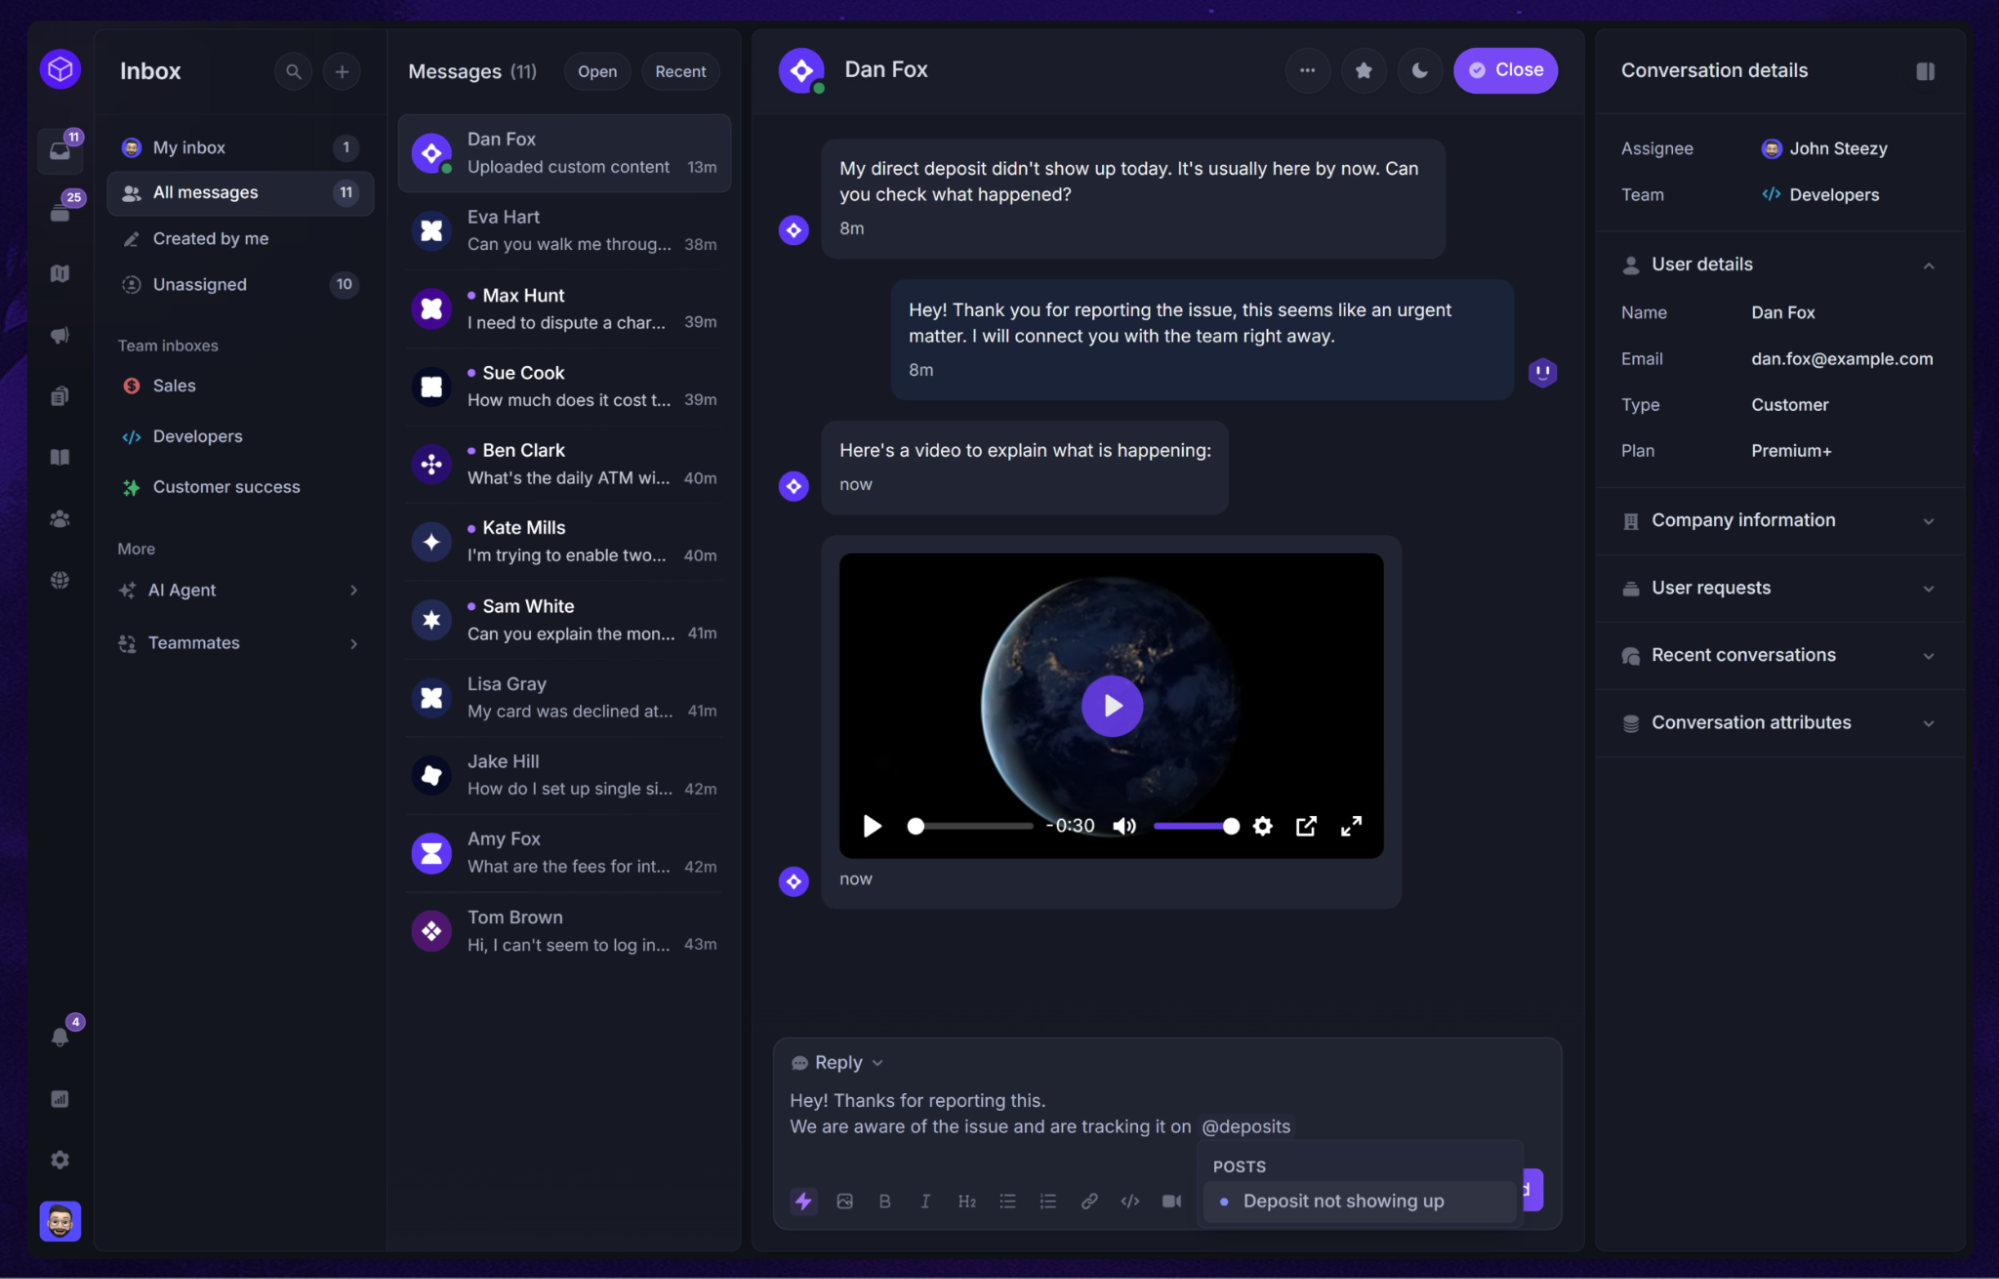Open the Reply type dropdown
The image size is (1999, 1279).
[838, 1062]
